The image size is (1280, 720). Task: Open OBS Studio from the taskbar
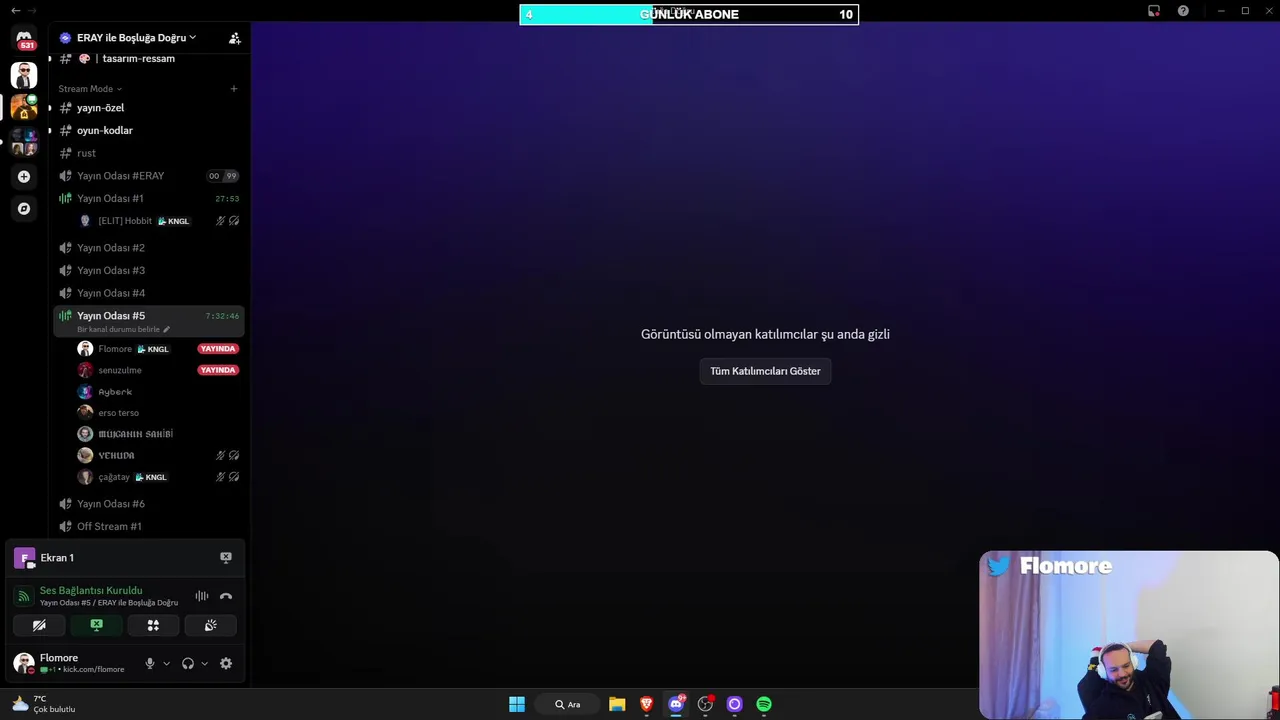[x=705, y=704]
